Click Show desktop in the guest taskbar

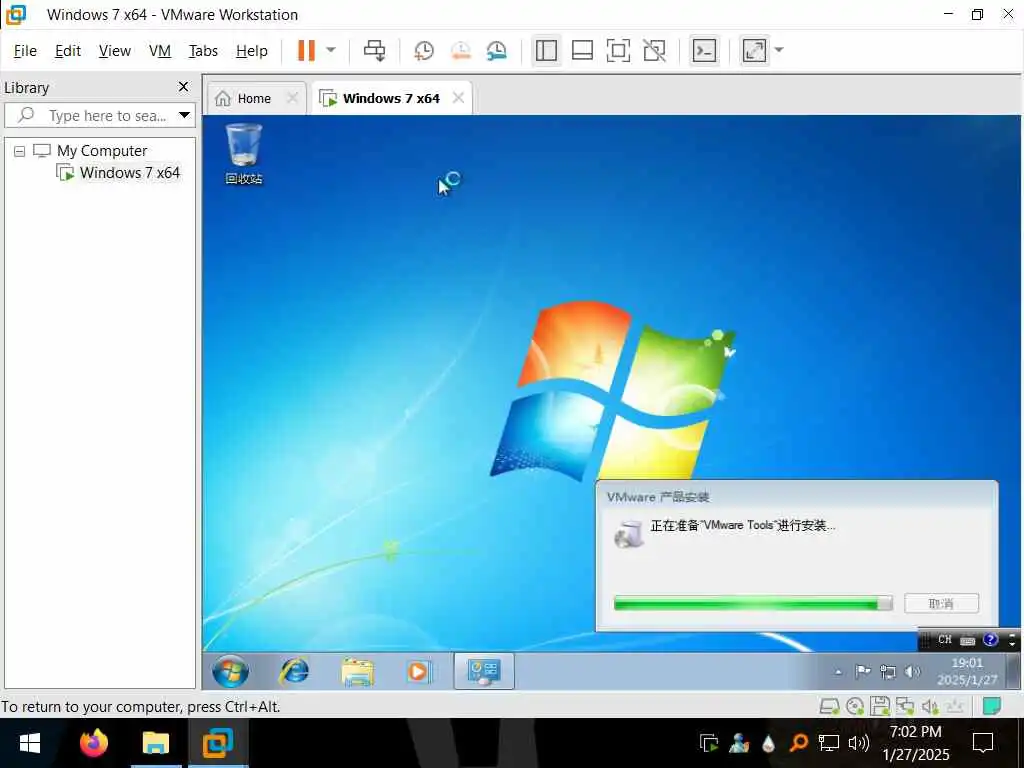point(1013,671)
